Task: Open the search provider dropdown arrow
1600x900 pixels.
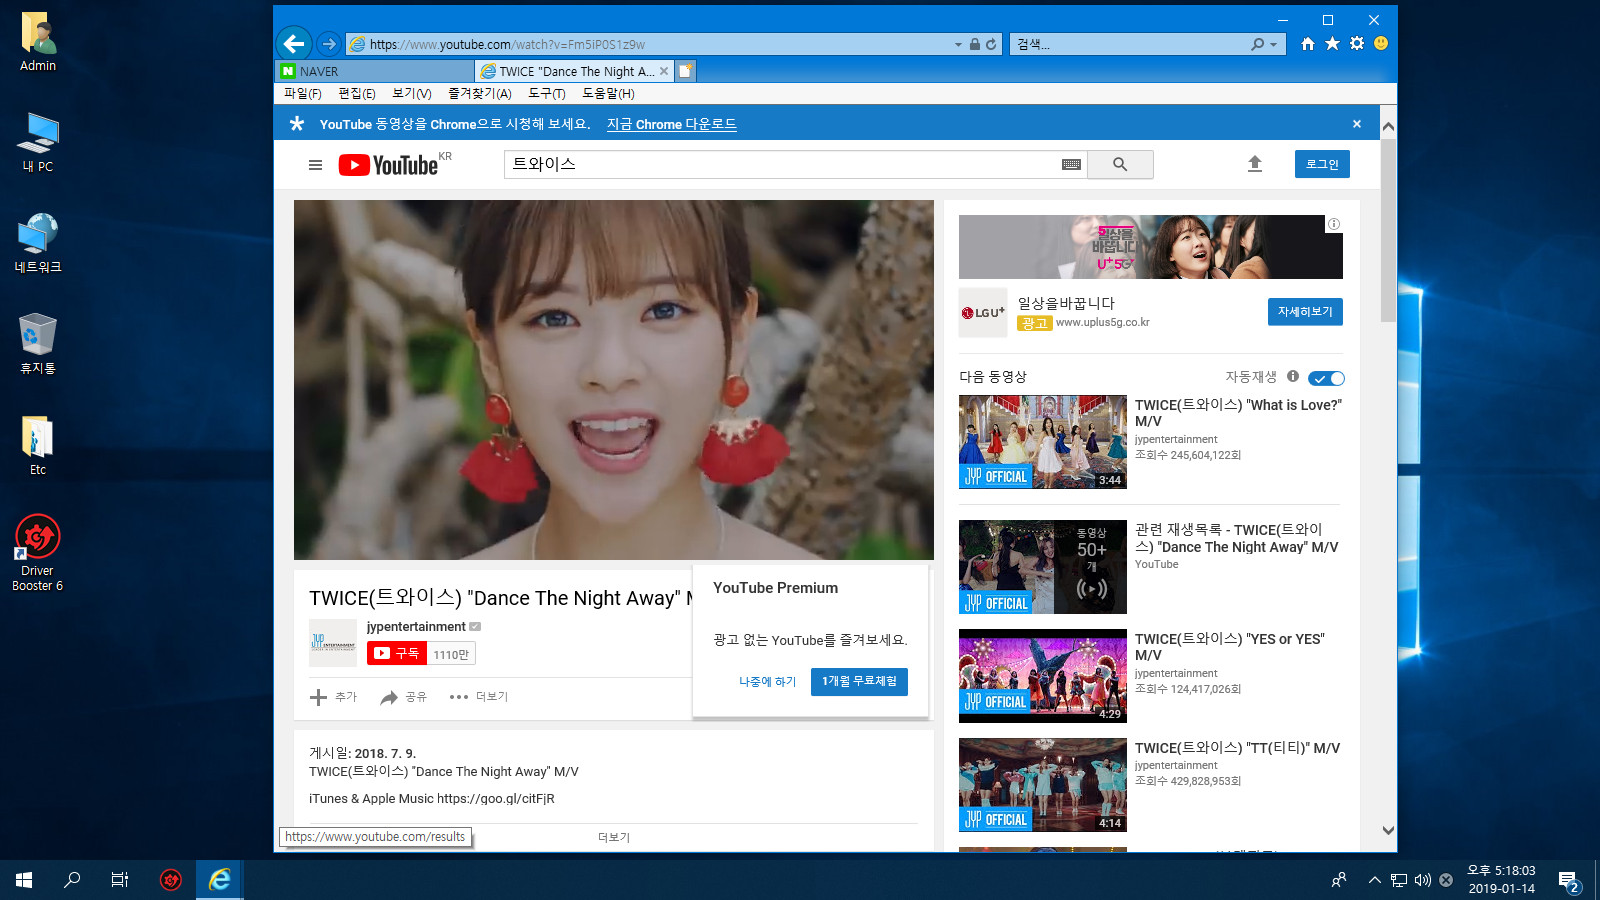Action: point(1273,44)
